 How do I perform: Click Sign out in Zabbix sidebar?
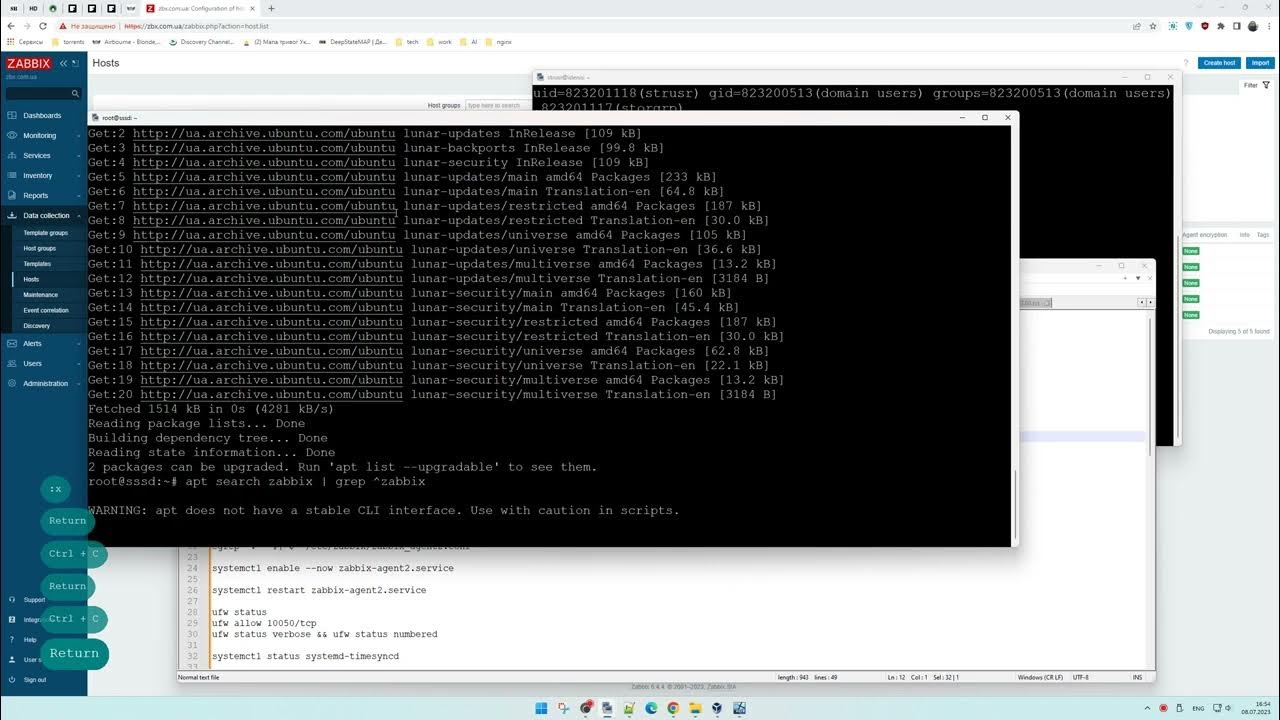pos(35,679)
